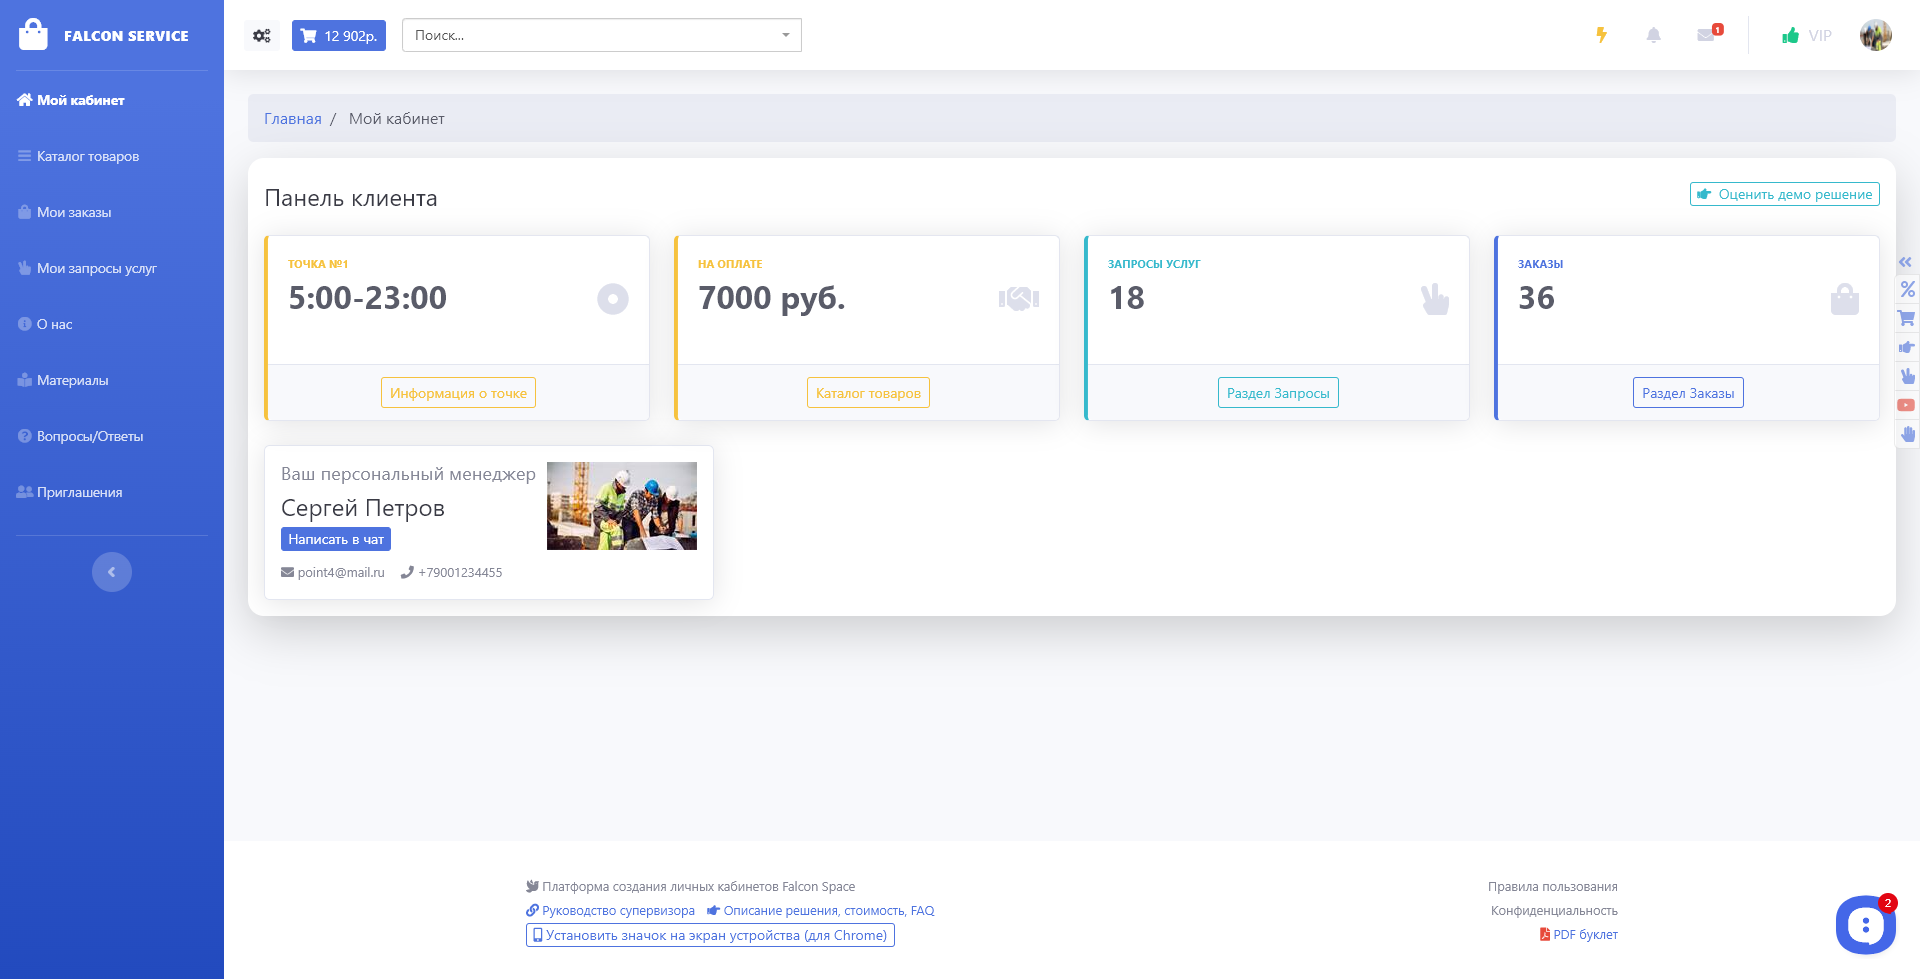Image resolution: width=1920 pixels, height=979 pixels.
Task: Click the VIP thumbs-up status
Action: (x=1806, y=36)
